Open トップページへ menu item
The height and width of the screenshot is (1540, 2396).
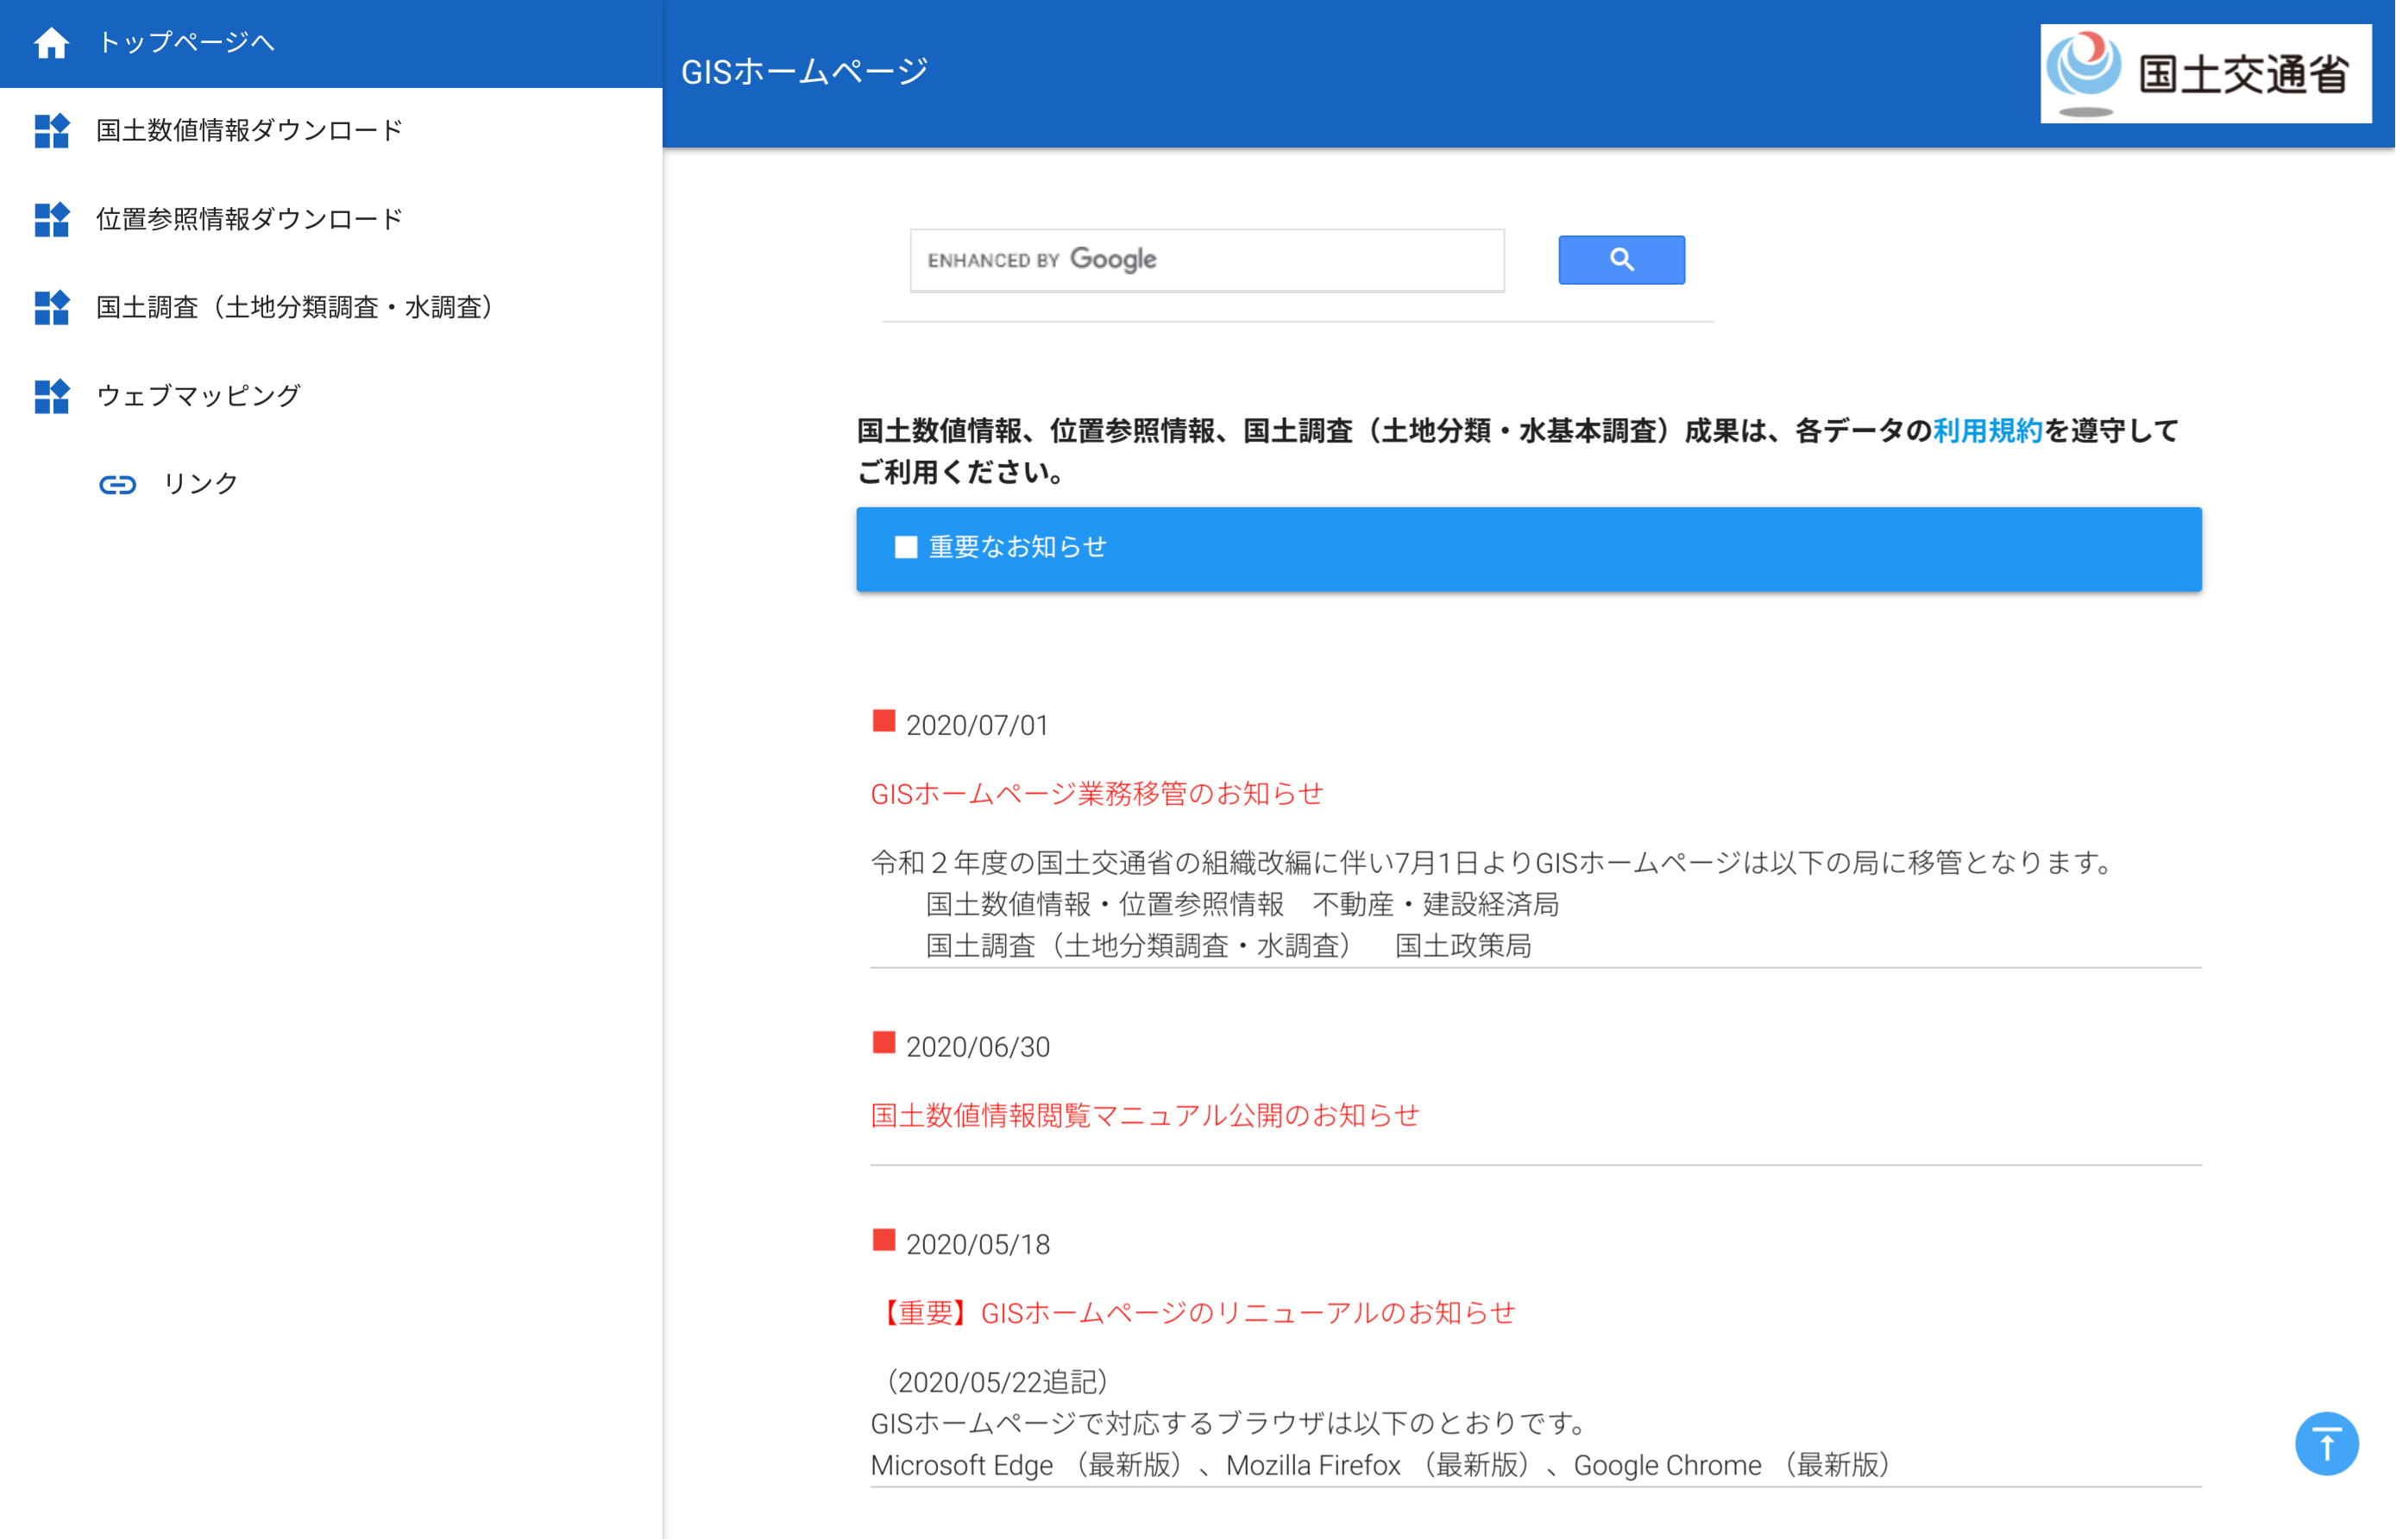tap(186, 43)
